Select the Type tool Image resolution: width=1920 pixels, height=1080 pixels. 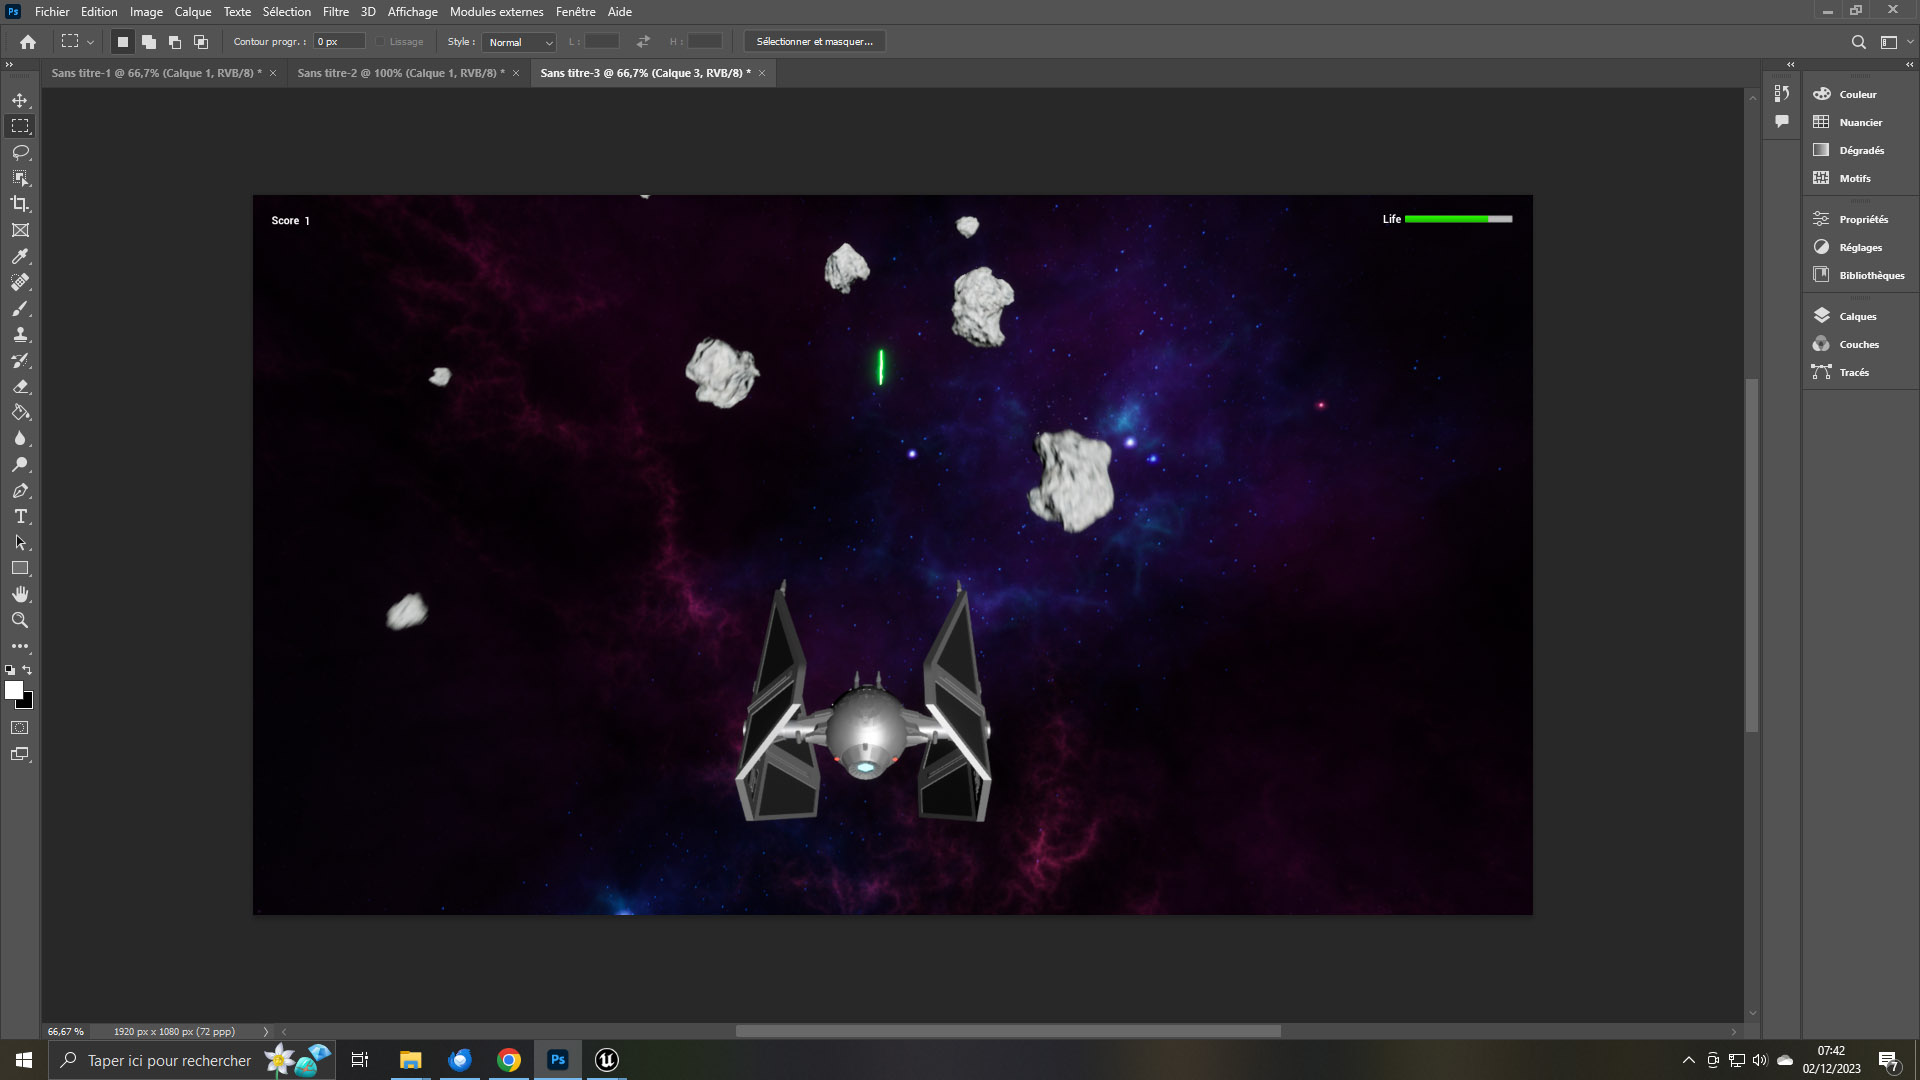[20, 516]
